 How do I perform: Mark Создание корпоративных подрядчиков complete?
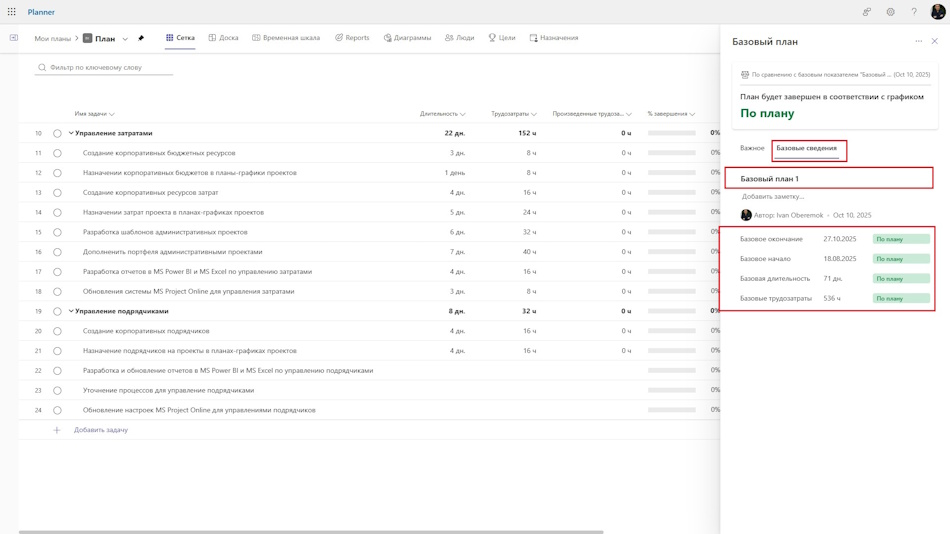(x=57, y=332)
